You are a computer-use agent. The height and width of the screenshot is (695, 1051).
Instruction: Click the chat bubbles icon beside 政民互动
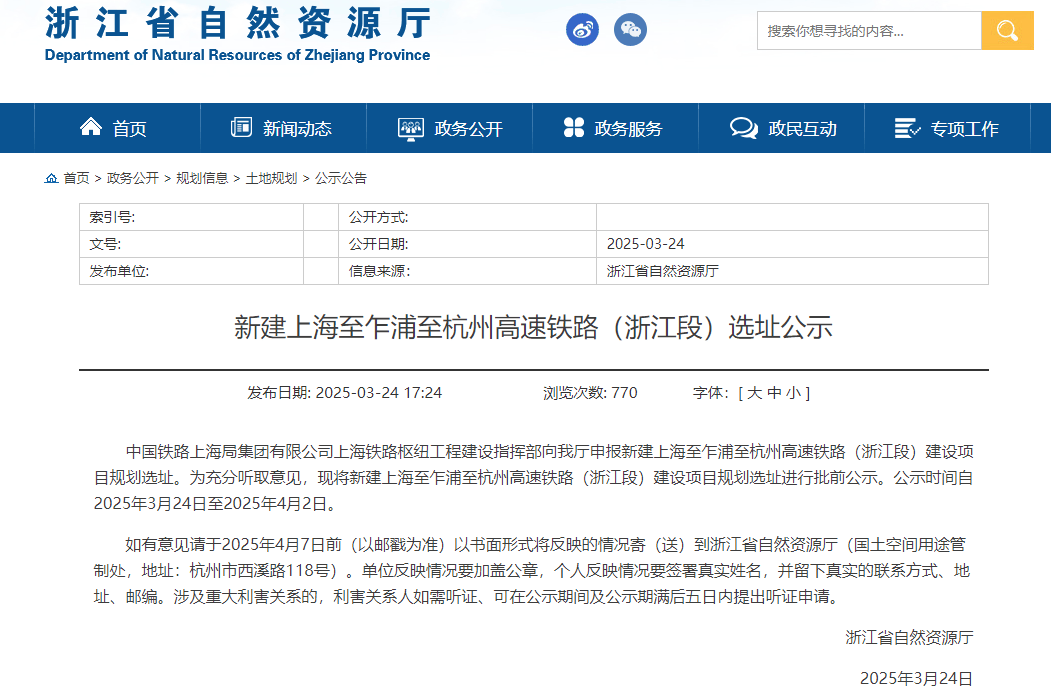pyautogui.click(x=743, y=128)
